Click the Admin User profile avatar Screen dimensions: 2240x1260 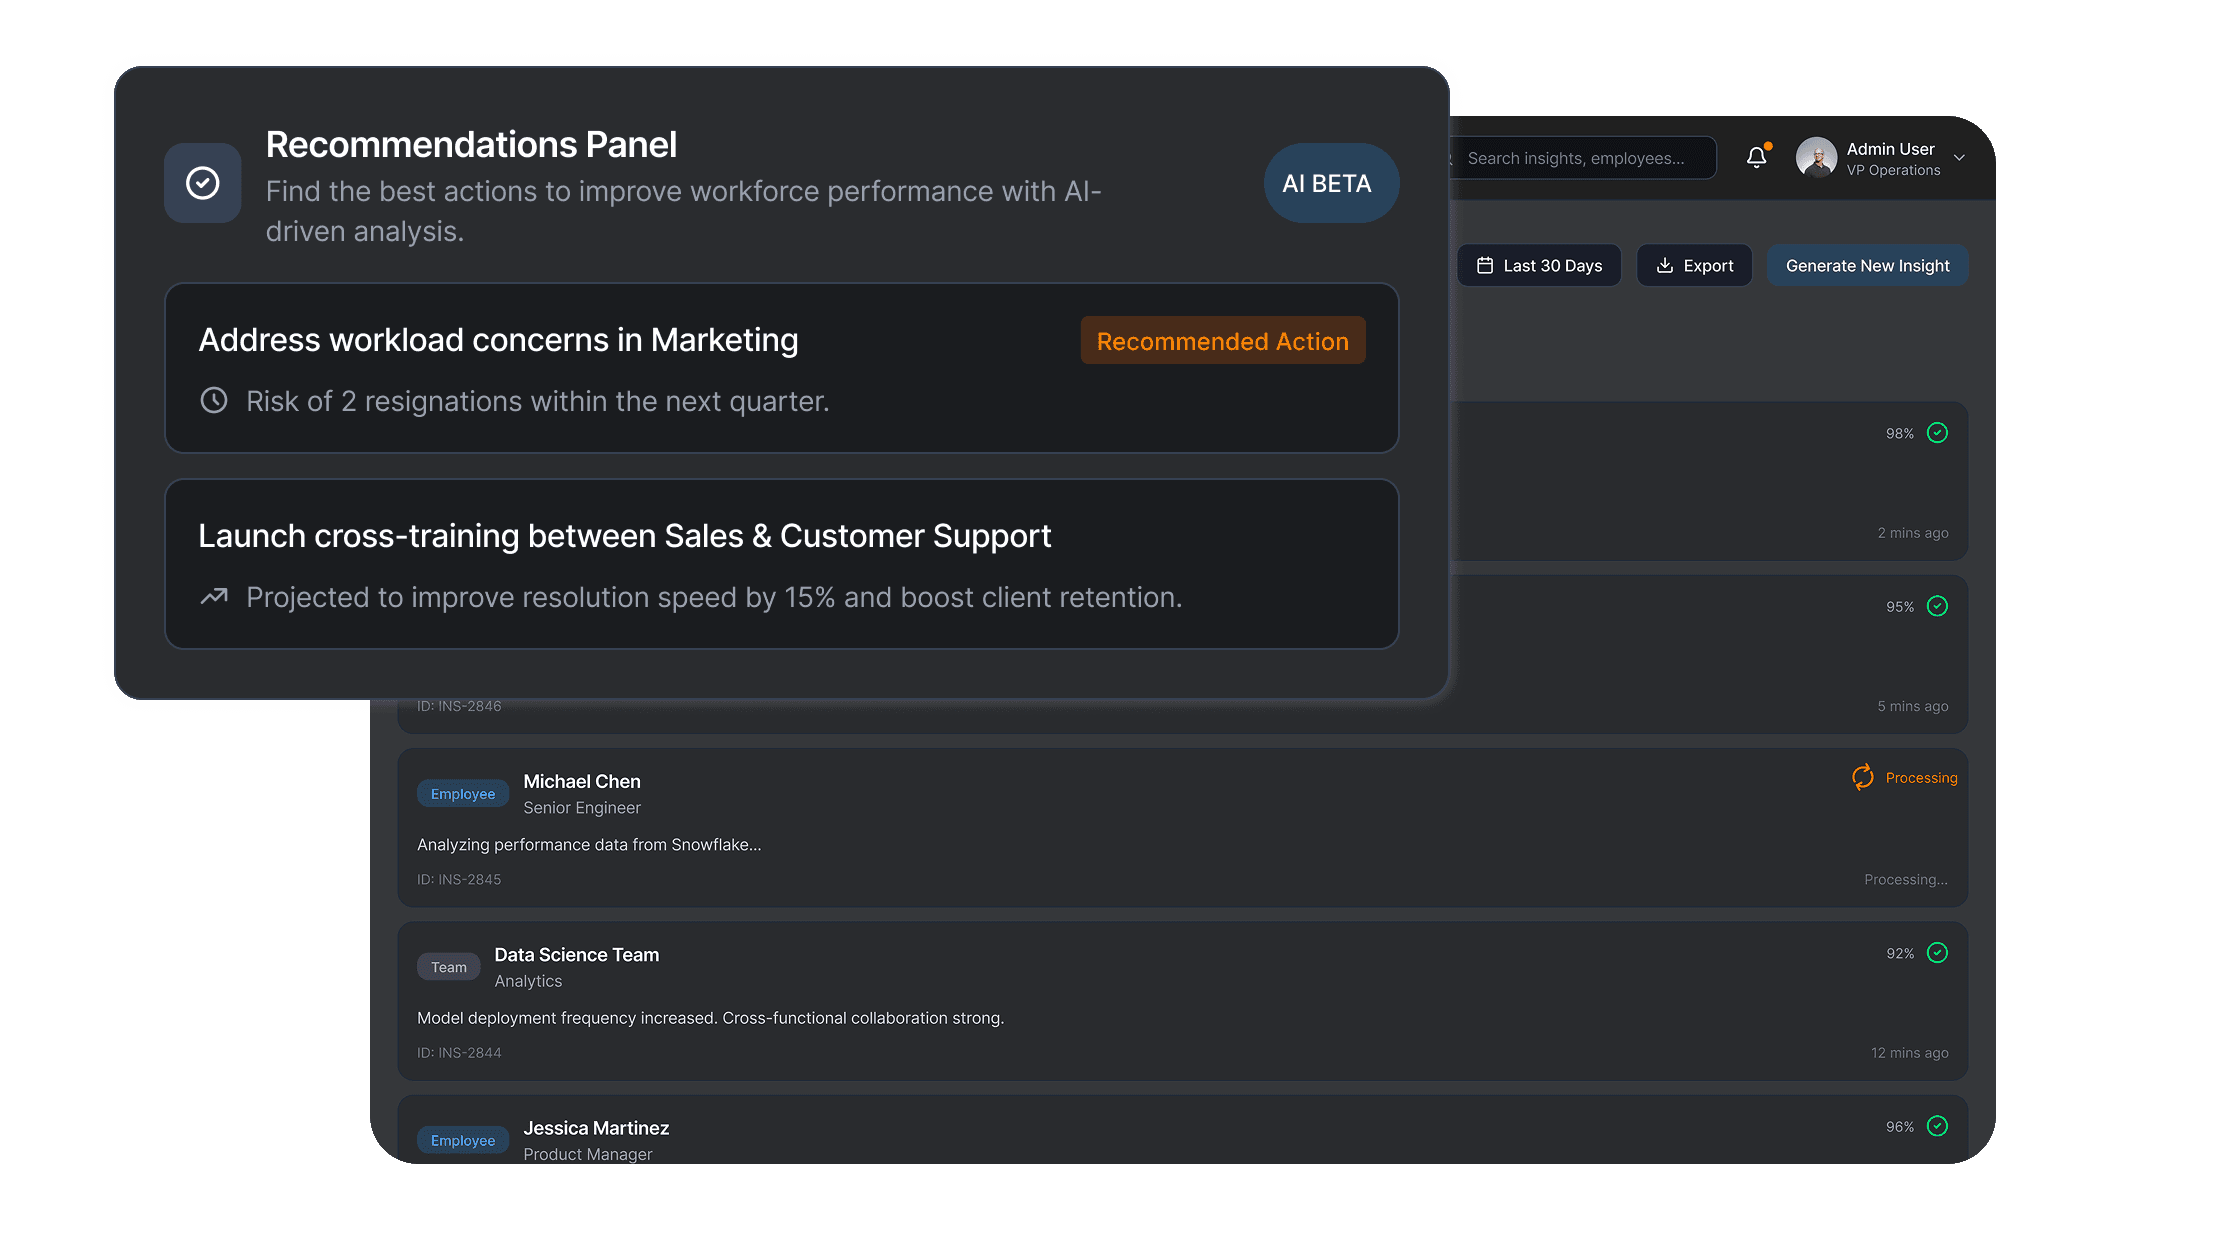pyautogui.click(x=1816, y=158)
